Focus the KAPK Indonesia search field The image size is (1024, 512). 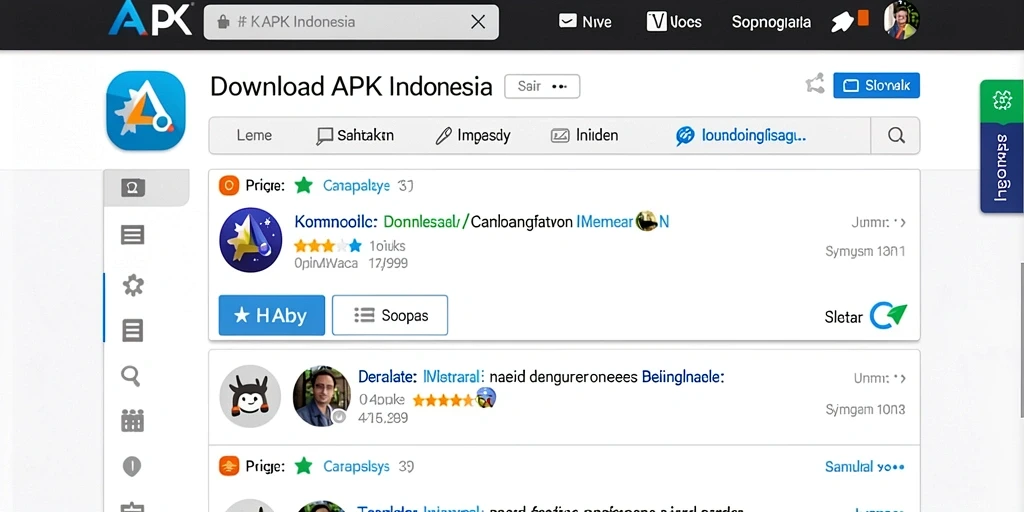(x=351, y=22)
